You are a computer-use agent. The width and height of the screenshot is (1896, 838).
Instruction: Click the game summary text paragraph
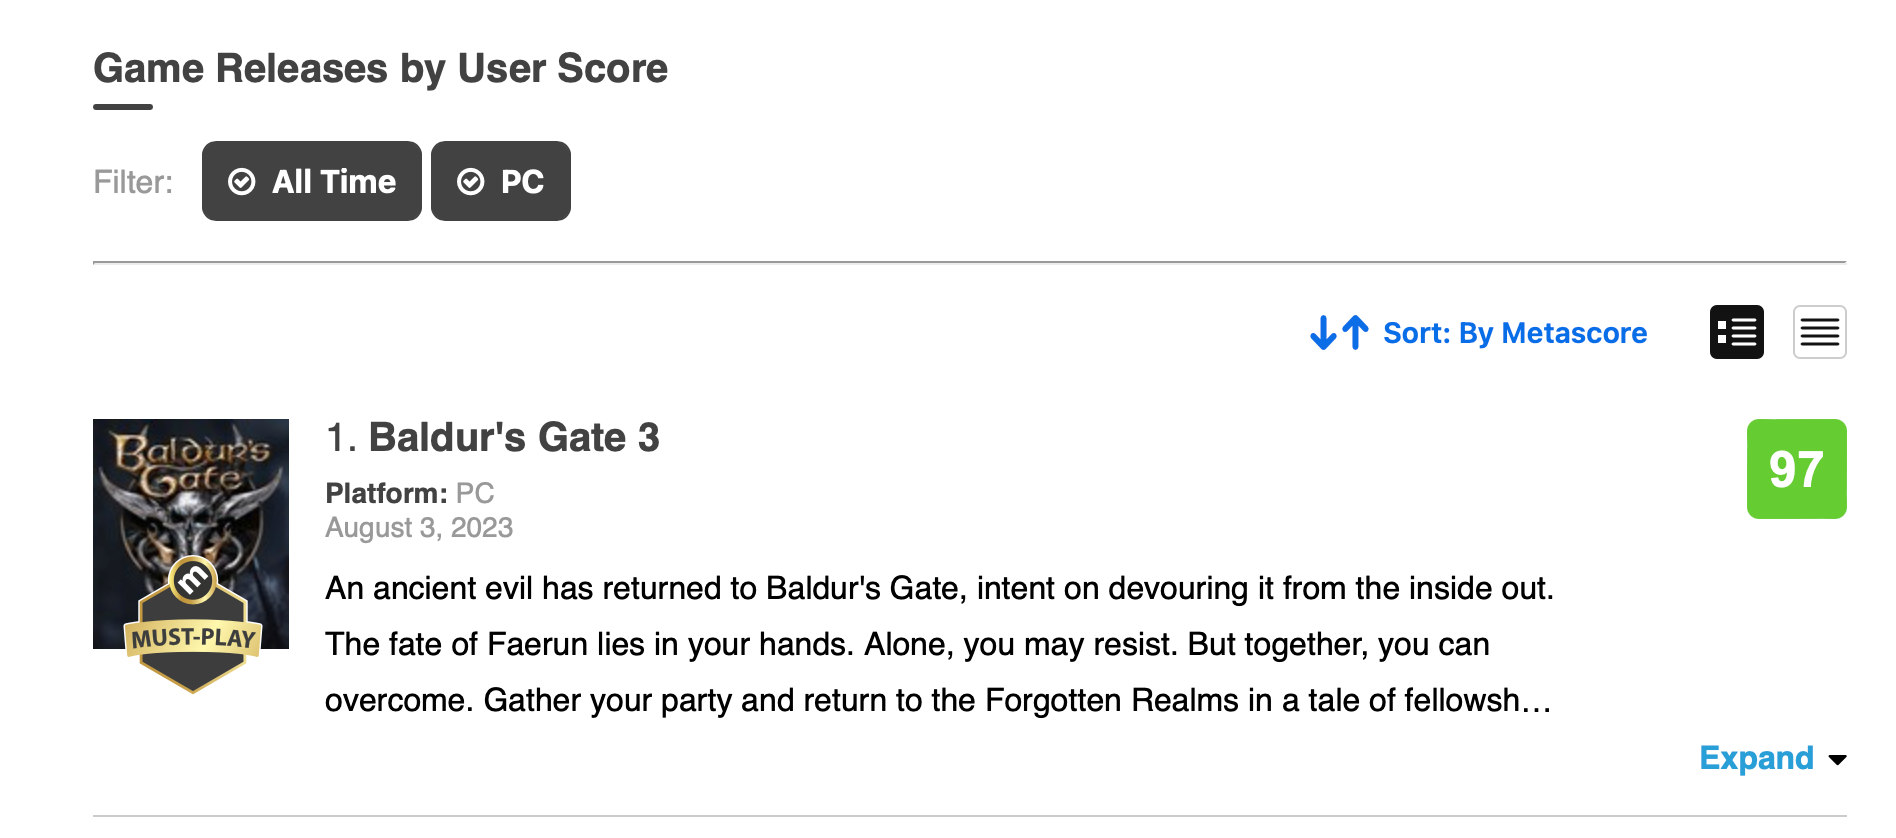(939, 644)
